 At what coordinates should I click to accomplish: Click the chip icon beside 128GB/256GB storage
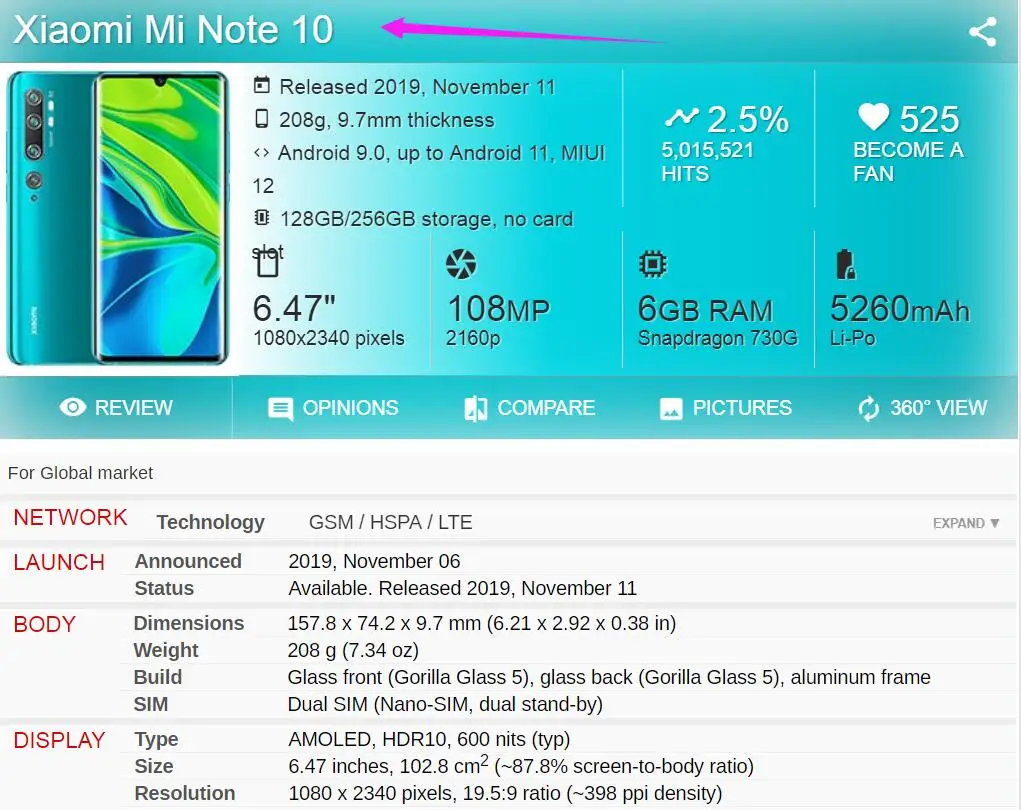(x=262, y=217)
